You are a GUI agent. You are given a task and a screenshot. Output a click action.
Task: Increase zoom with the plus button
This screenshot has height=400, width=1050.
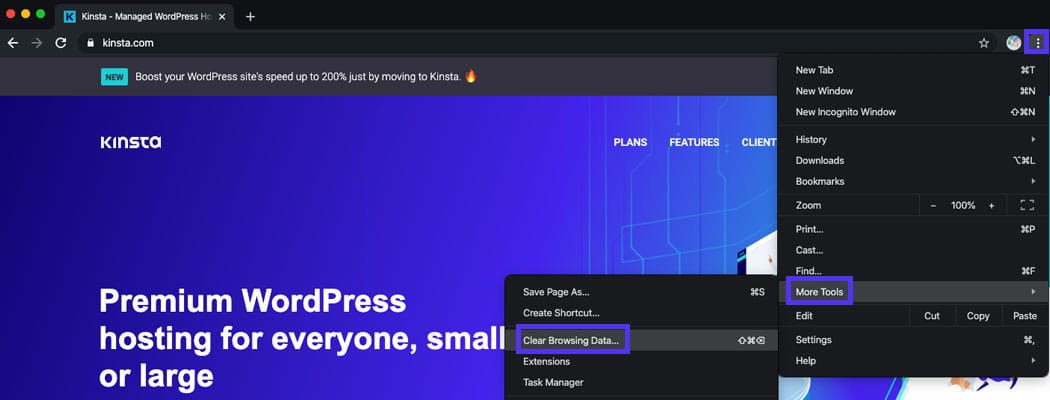pos(991,205)
